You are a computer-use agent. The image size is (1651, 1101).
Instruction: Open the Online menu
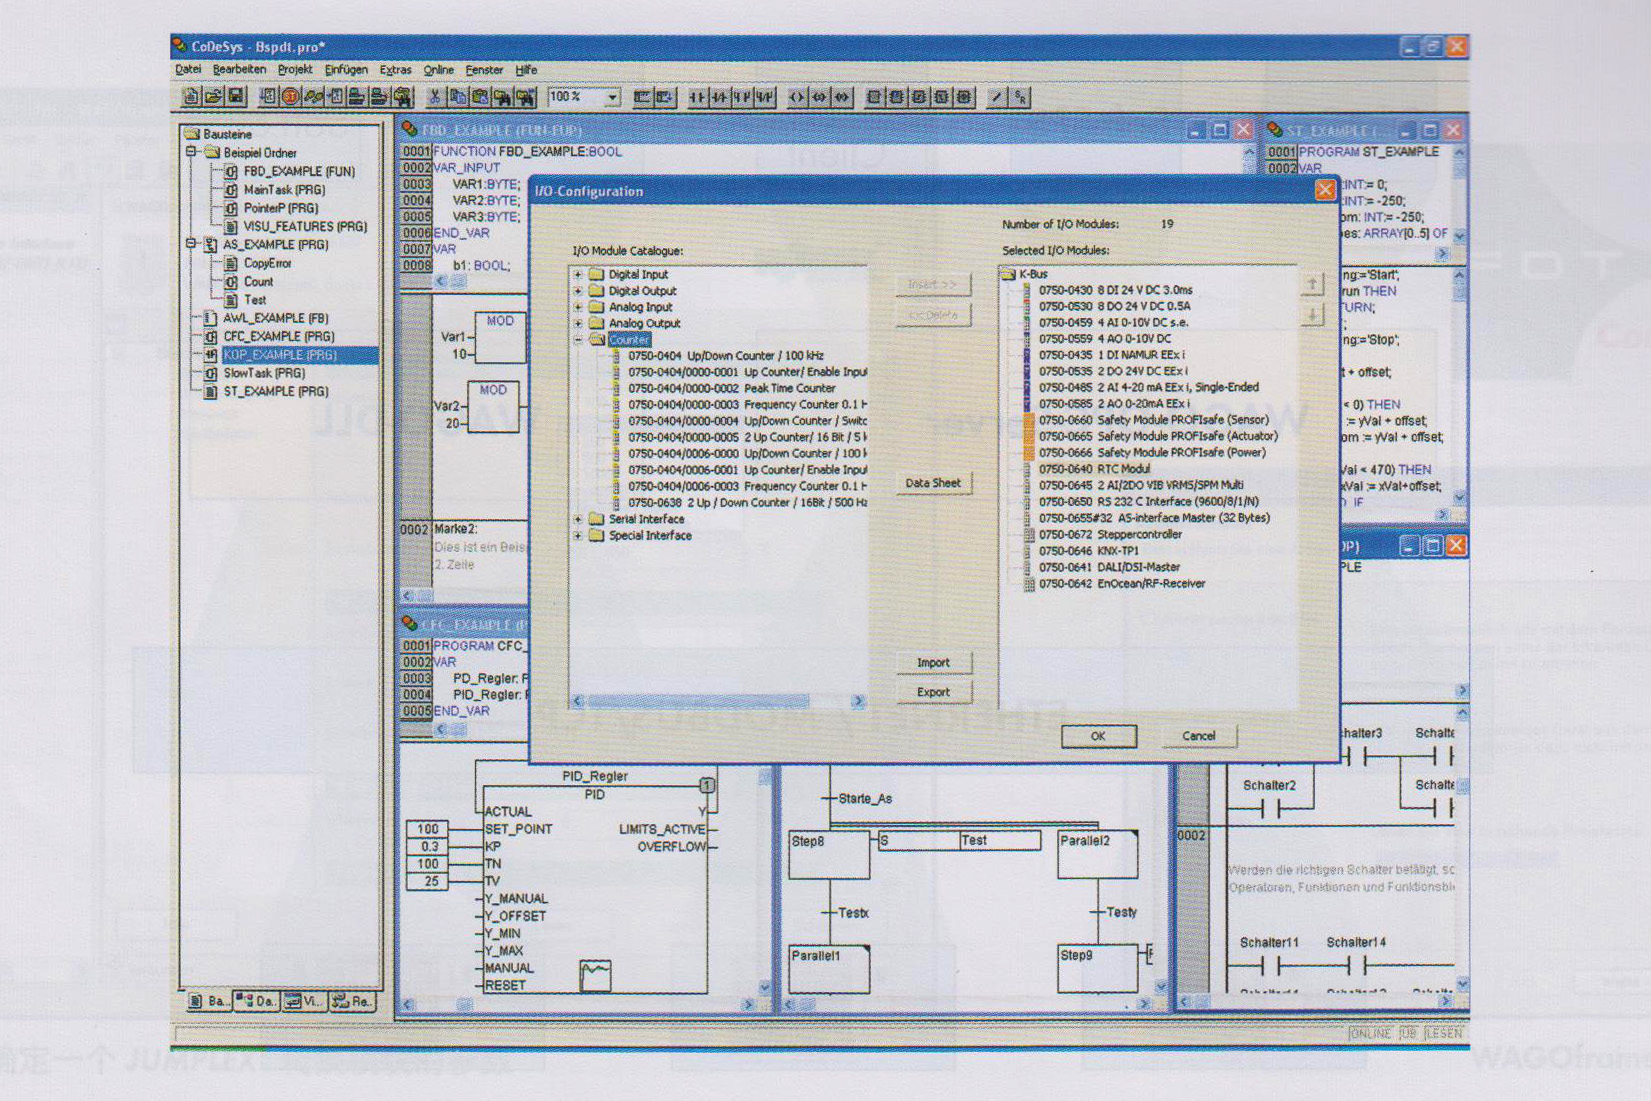438,70
